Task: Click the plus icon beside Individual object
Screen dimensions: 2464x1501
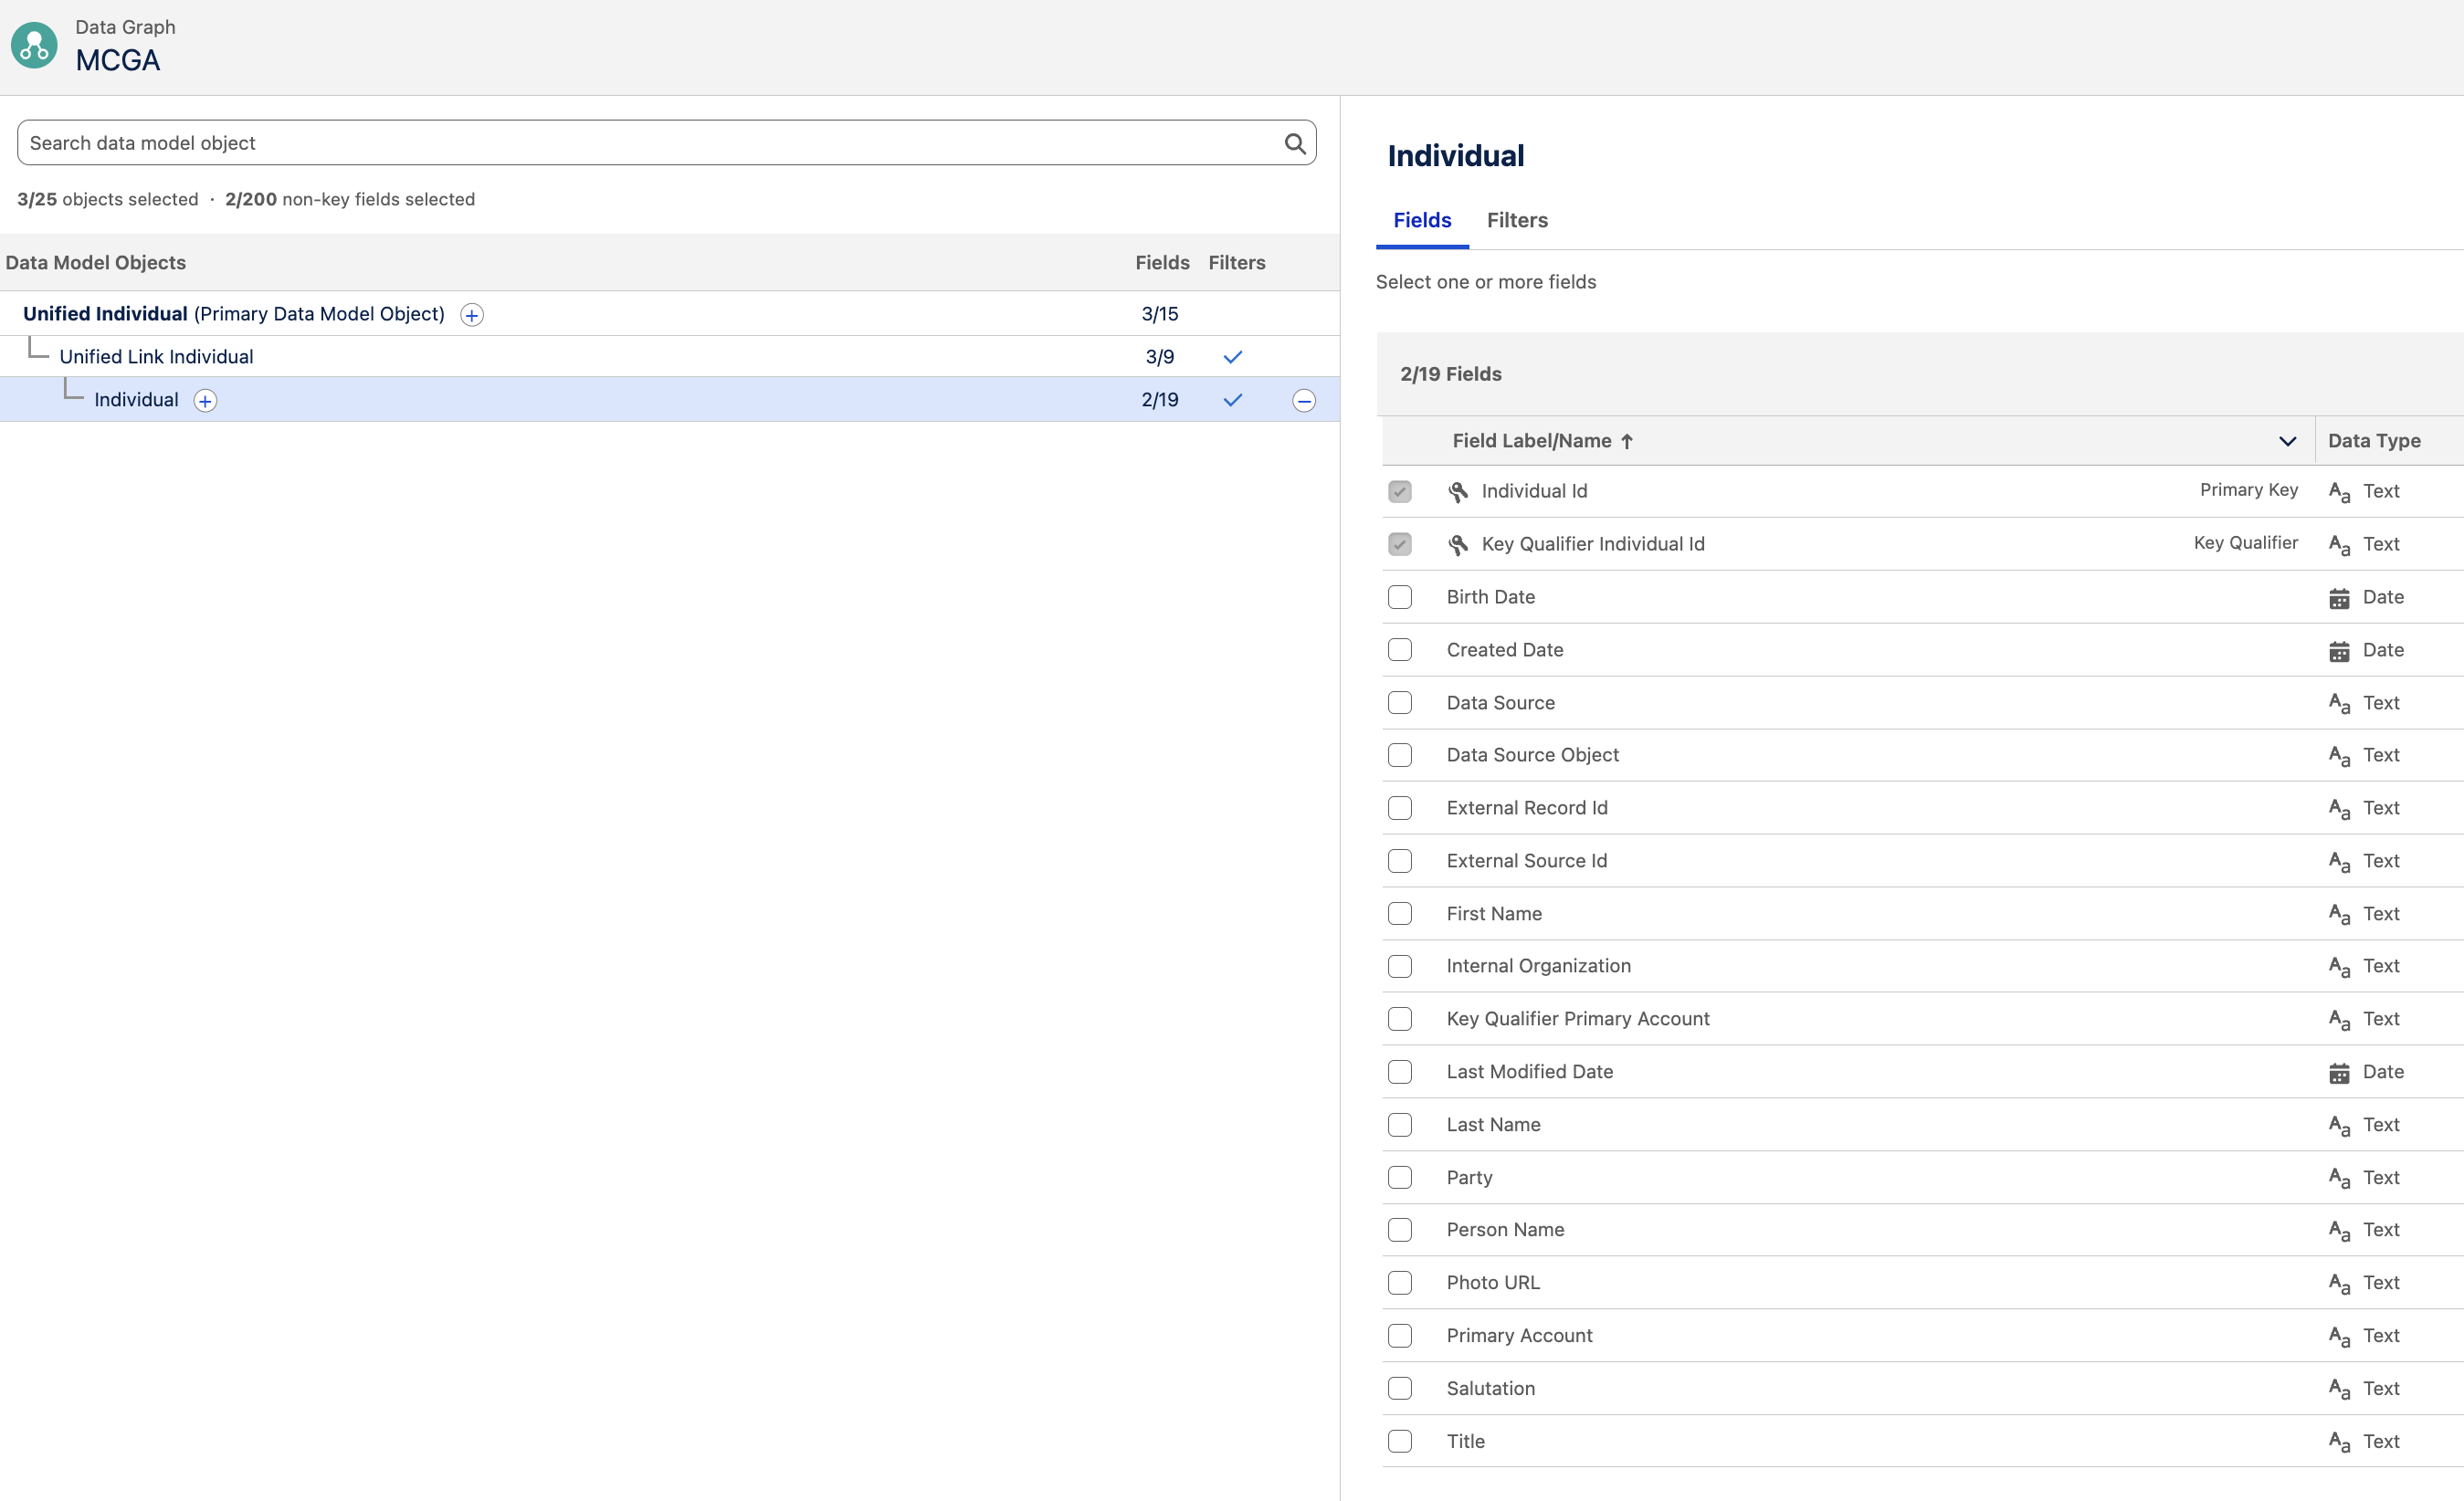Action: (205, 400)
